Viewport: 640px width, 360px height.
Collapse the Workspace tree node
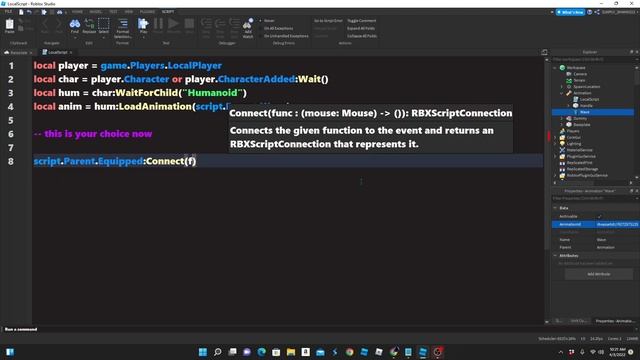point(555,68)
